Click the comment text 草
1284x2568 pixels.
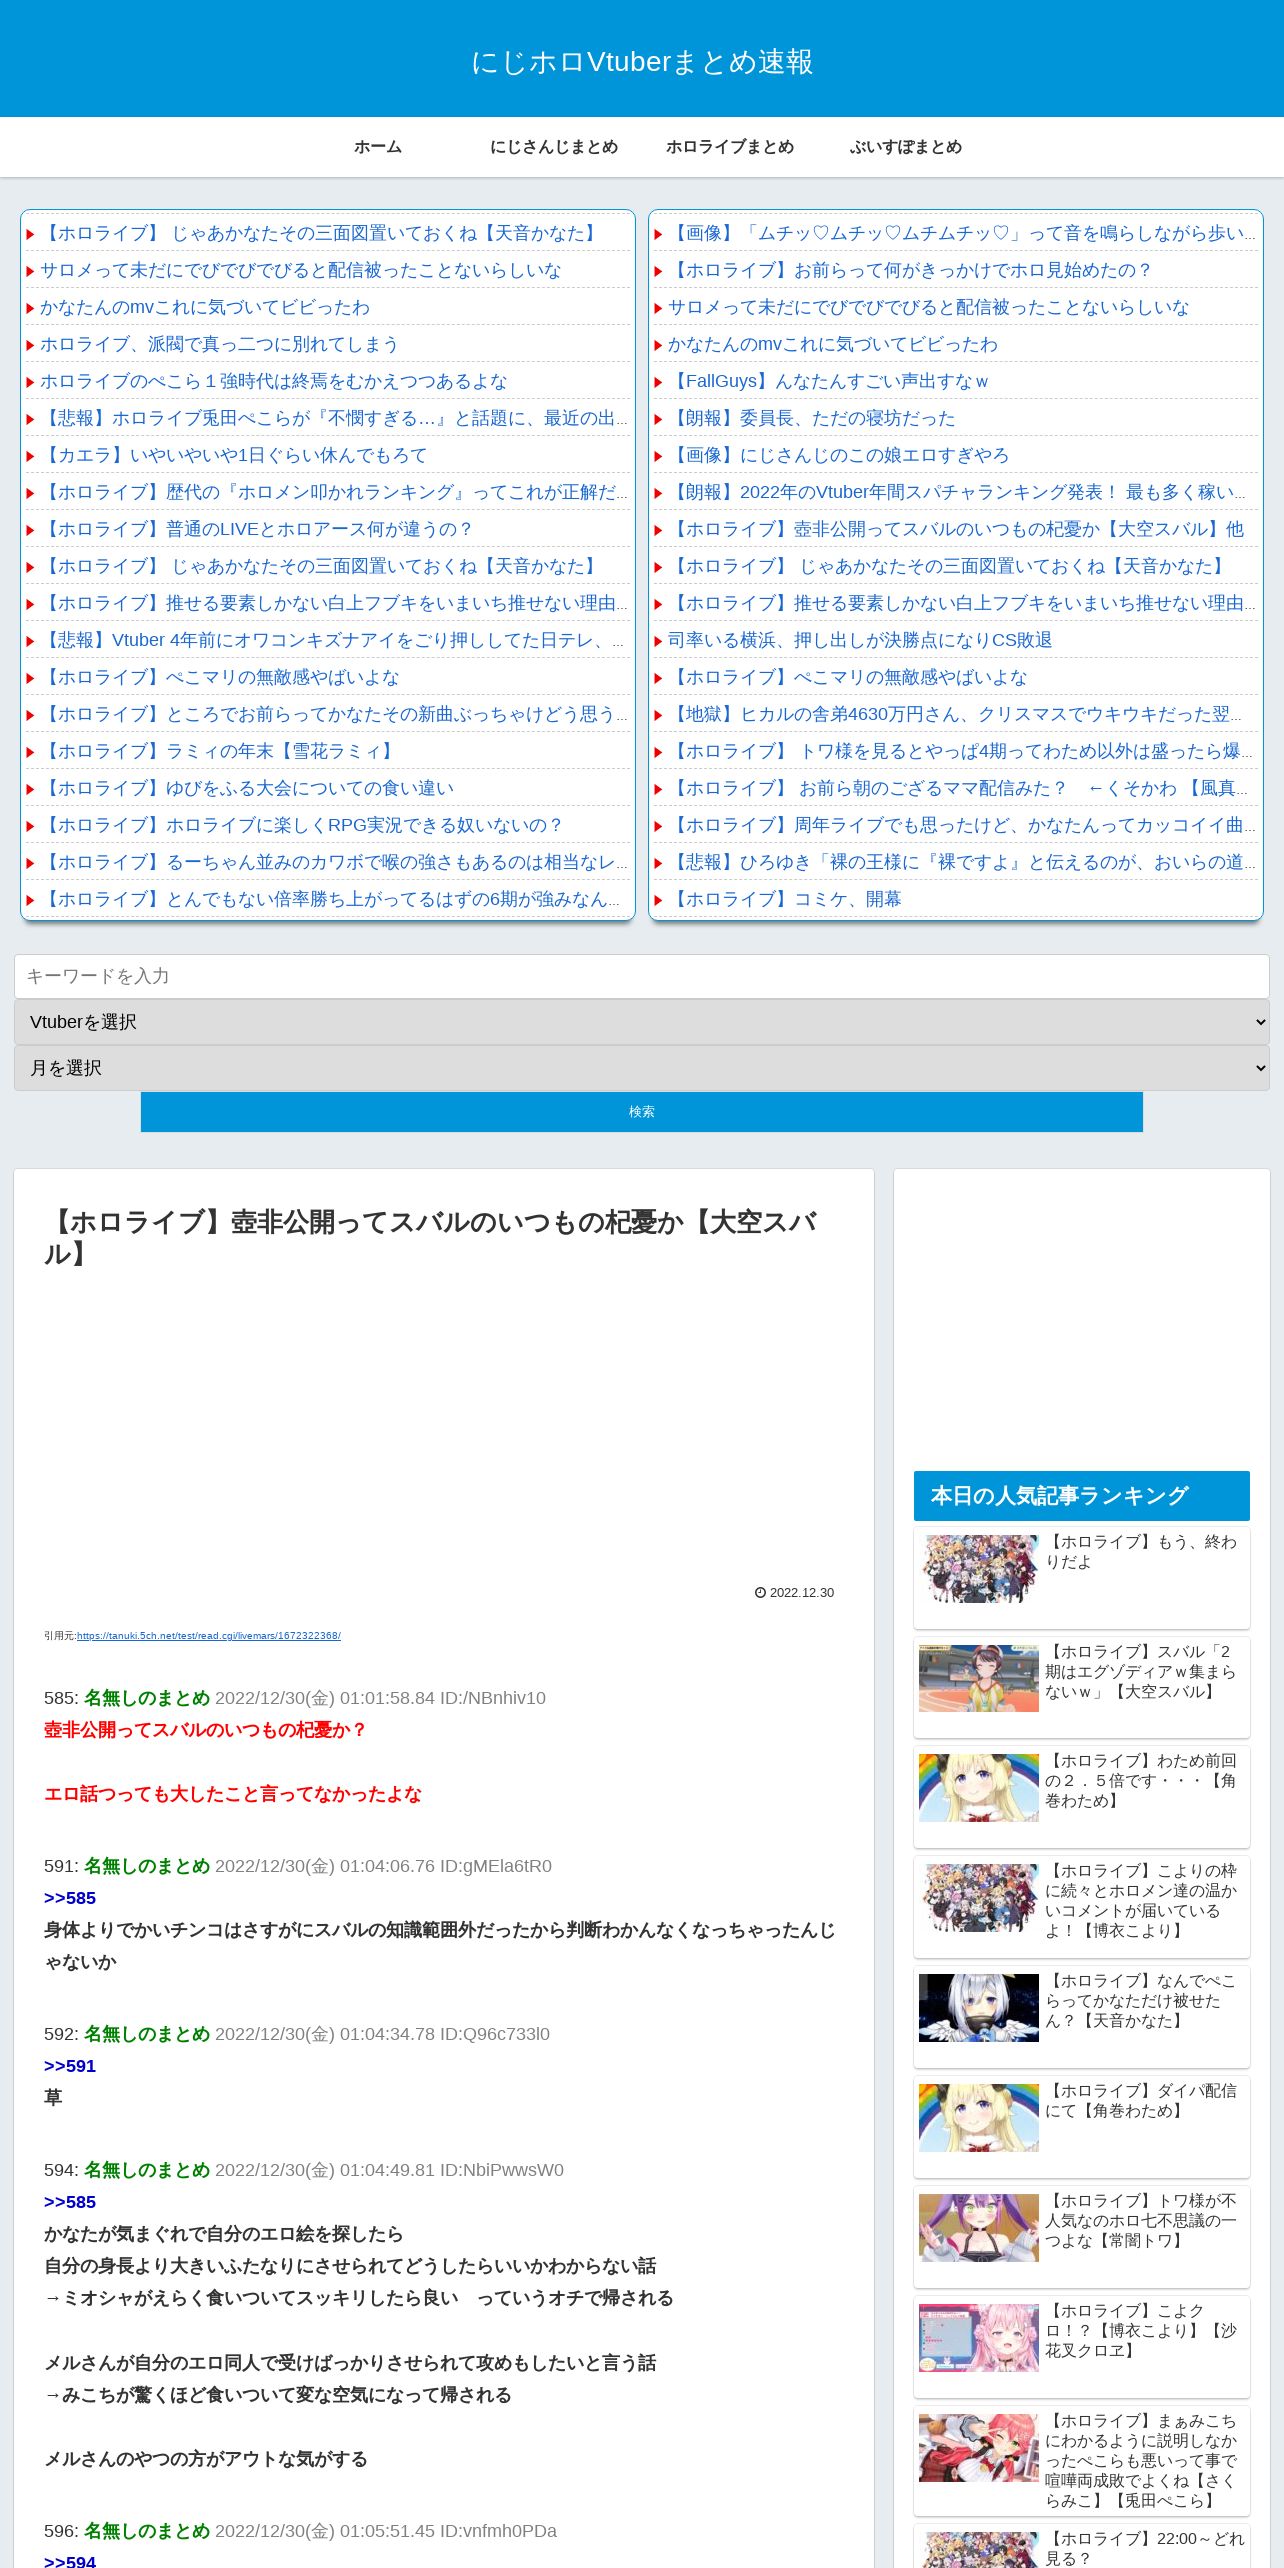coord(53,2098)
